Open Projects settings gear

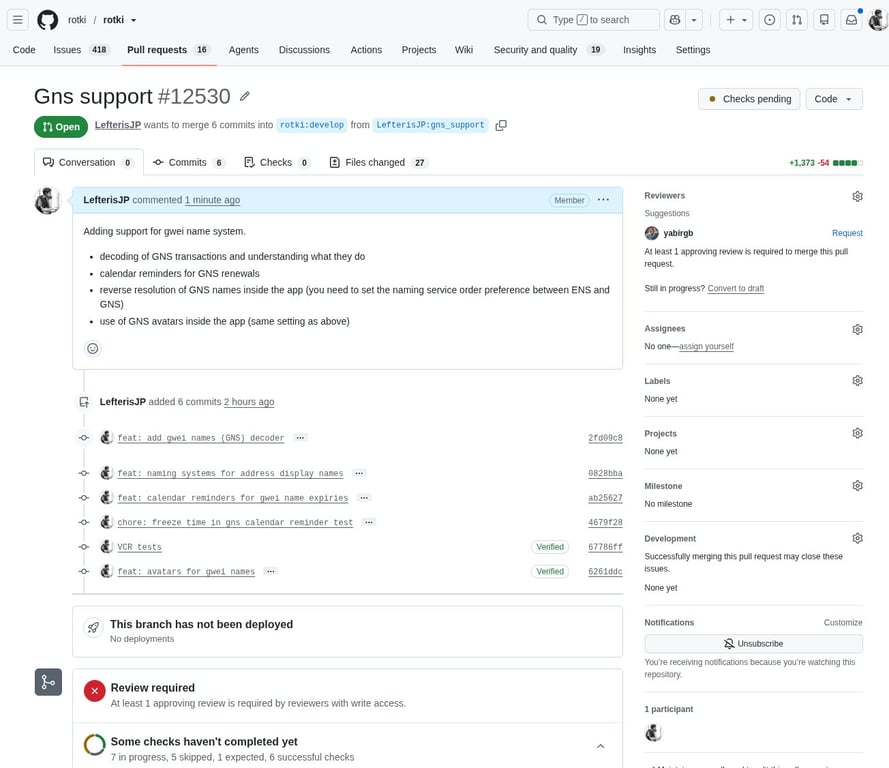point(857,433)
